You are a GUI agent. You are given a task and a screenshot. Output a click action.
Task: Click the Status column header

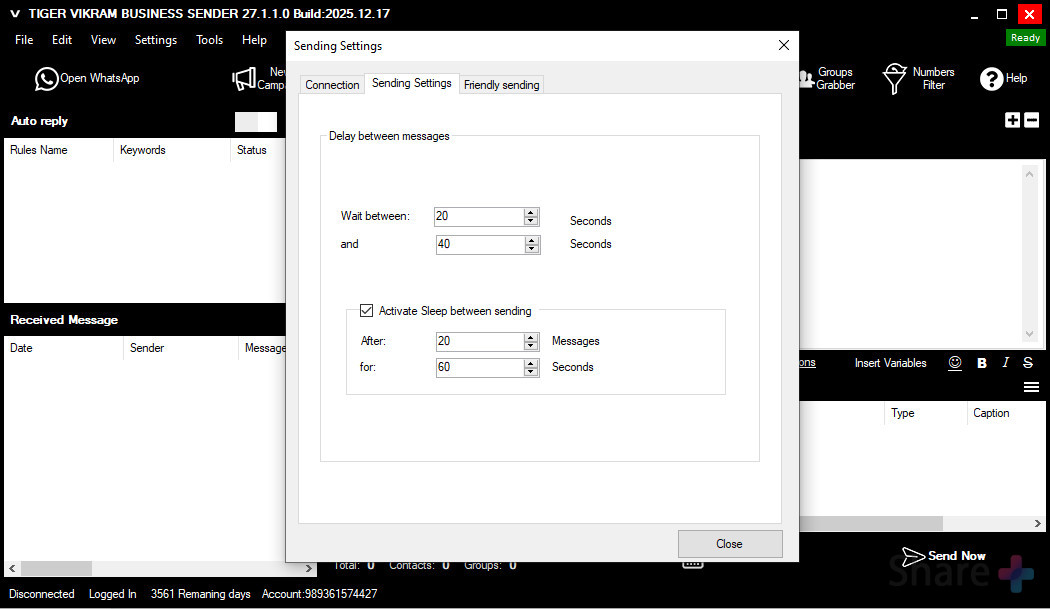tap(258, 150)
